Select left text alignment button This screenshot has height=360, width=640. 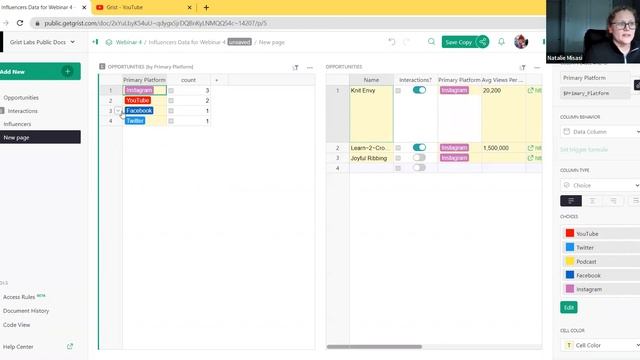(x=571, y=200)
